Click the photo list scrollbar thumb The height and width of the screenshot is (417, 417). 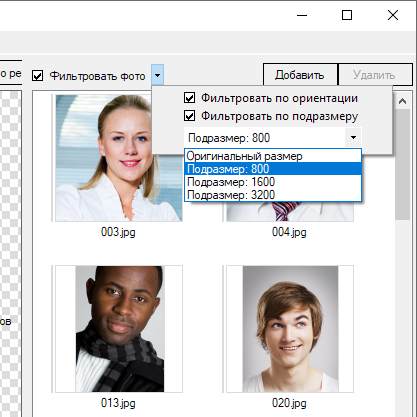coord(402,164)
